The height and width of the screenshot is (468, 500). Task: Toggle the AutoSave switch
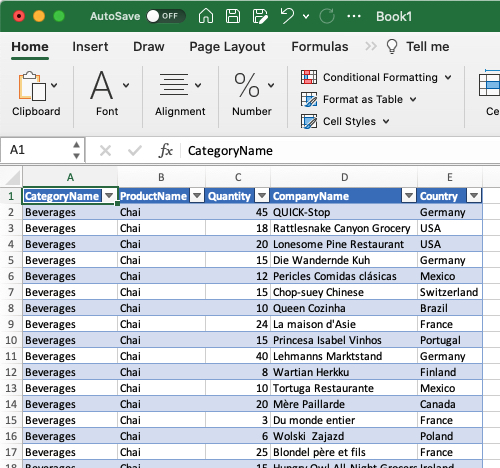[x=166, y=16]
